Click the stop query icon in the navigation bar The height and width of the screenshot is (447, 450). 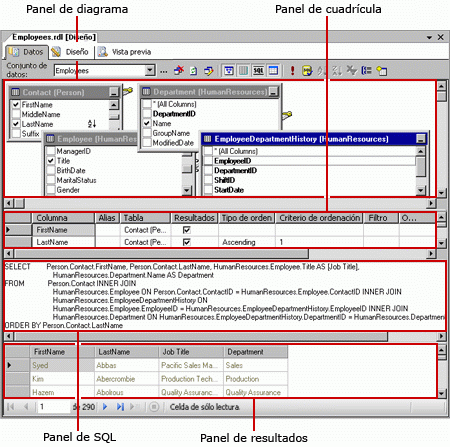(x=154, y=407)
